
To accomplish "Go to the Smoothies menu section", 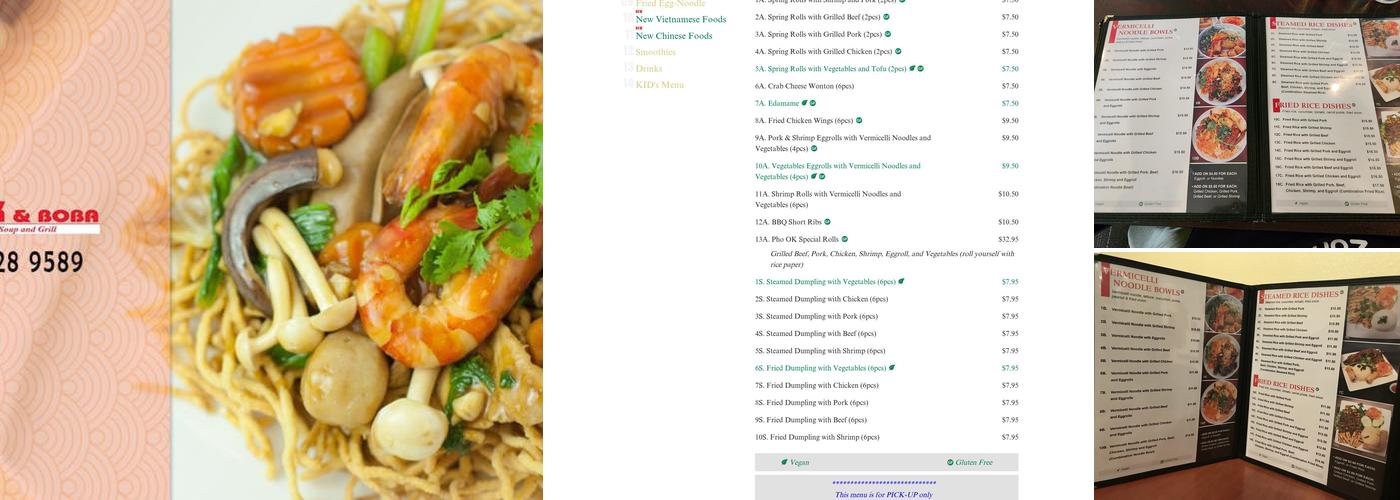I will [x=656, y=52].
